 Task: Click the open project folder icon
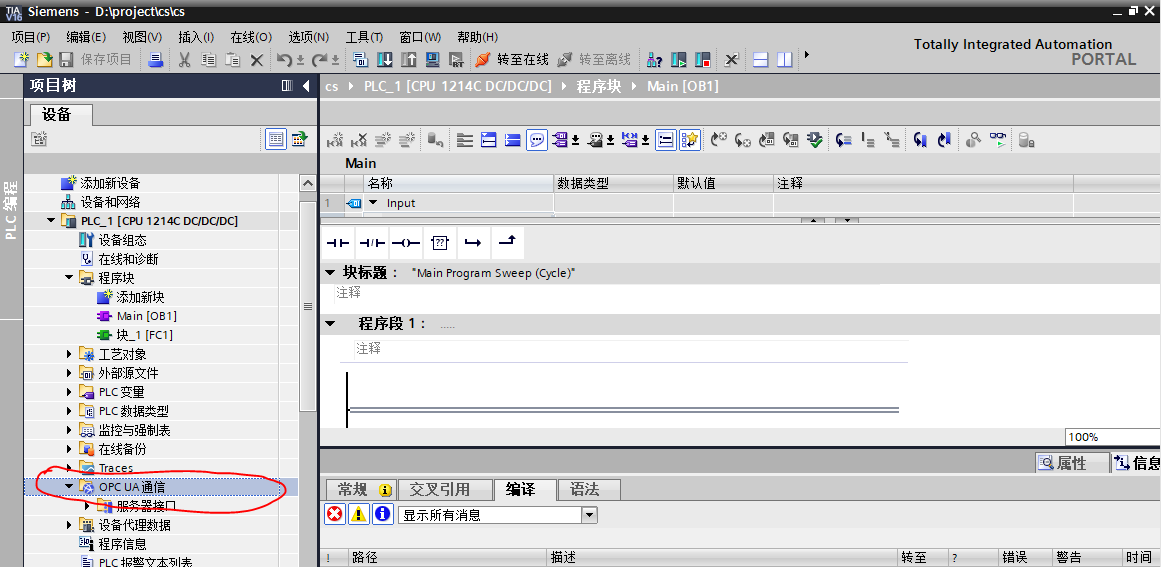click(x=44, y=60)
